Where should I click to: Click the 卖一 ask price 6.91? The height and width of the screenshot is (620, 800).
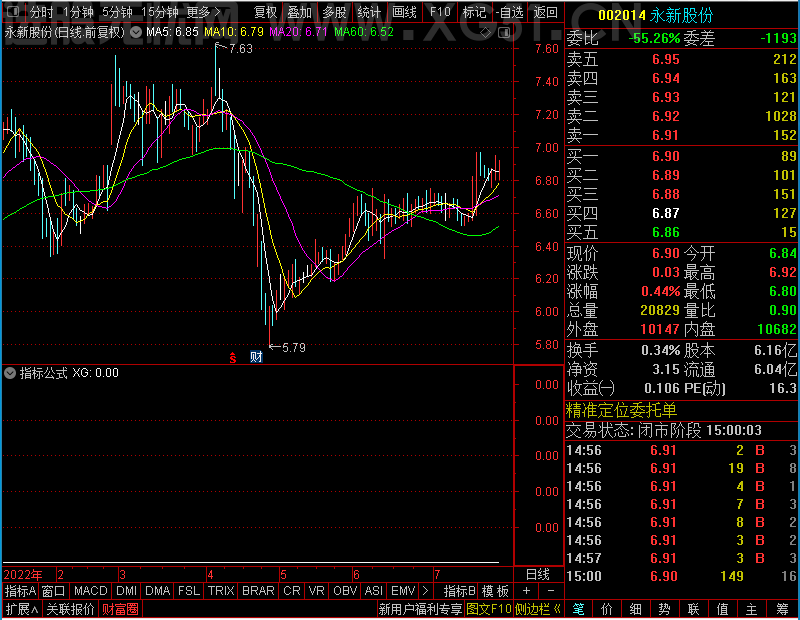click(x=665, y=135)
